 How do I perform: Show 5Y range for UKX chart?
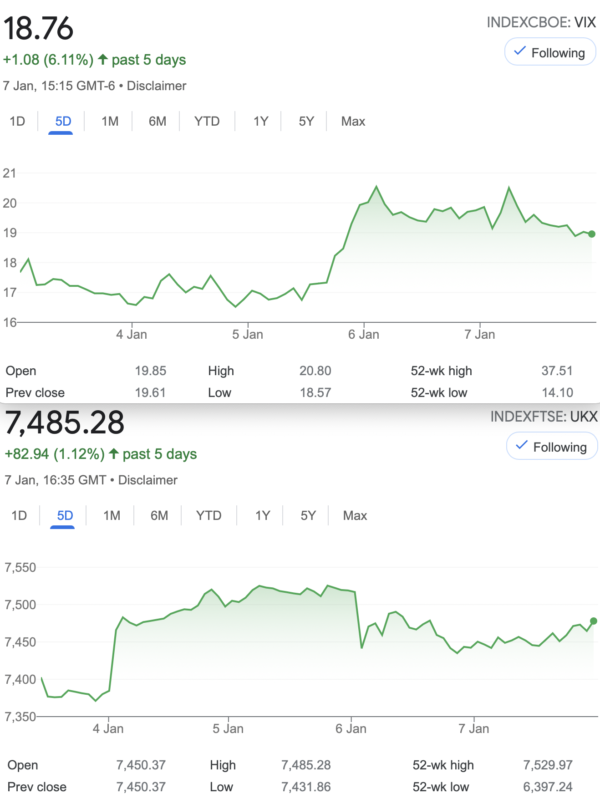coord(308,515)
